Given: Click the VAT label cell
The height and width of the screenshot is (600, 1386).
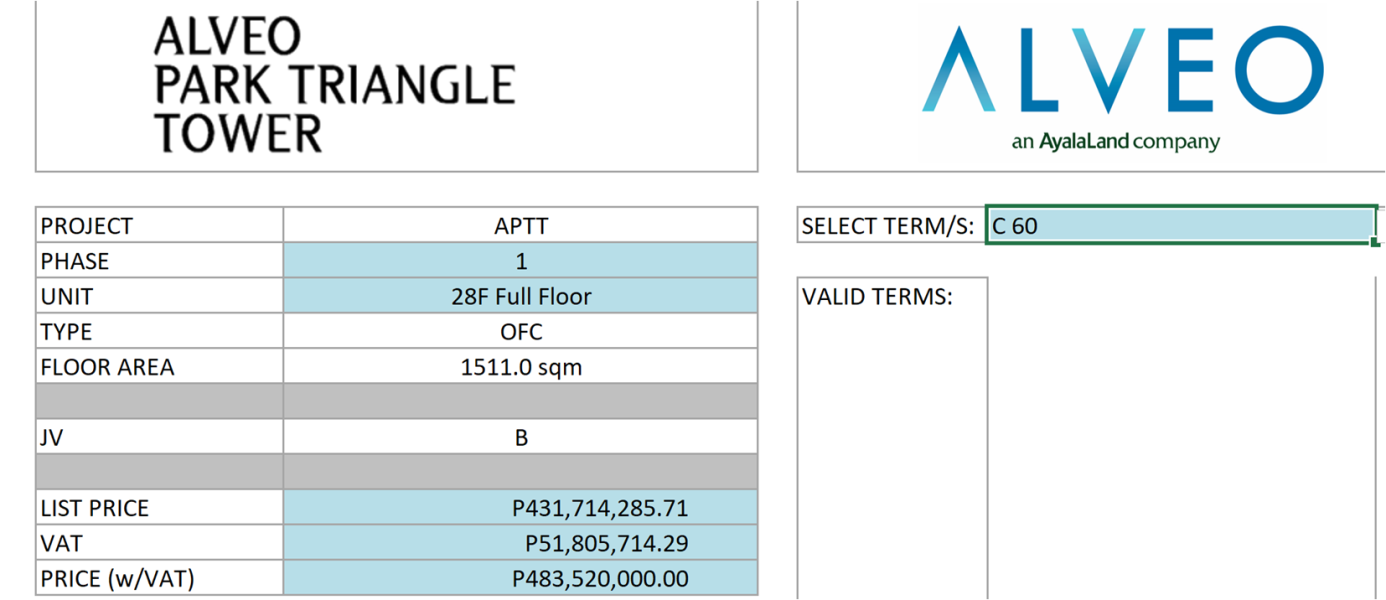Looking at the screenshot, I should [160, 543].
